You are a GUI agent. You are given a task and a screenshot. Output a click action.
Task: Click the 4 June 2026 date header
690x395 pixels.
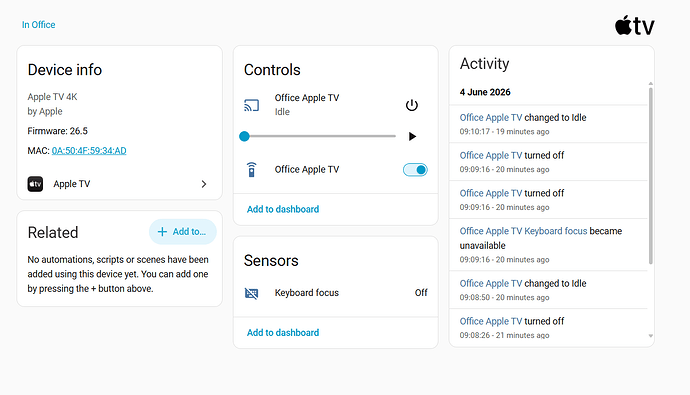[485, 92]
